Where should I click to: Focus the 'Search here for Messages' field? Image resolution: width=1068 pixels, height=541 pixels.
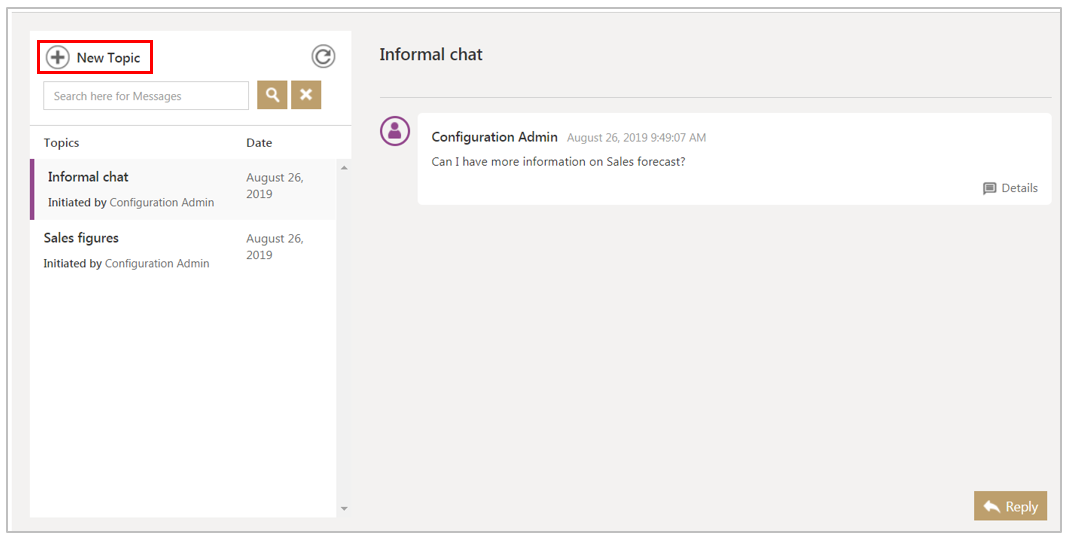pyautogui.click(x=146, y=96)
